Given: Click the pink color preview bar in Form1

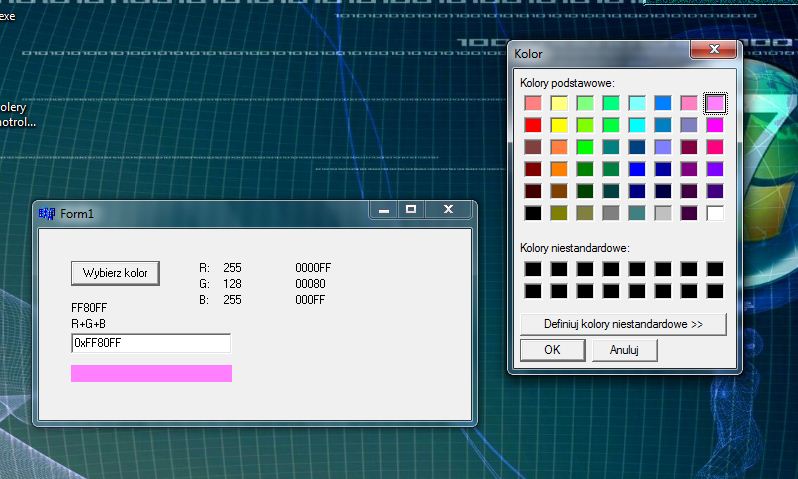Looking at the screenshot, I should click(152, 373).
